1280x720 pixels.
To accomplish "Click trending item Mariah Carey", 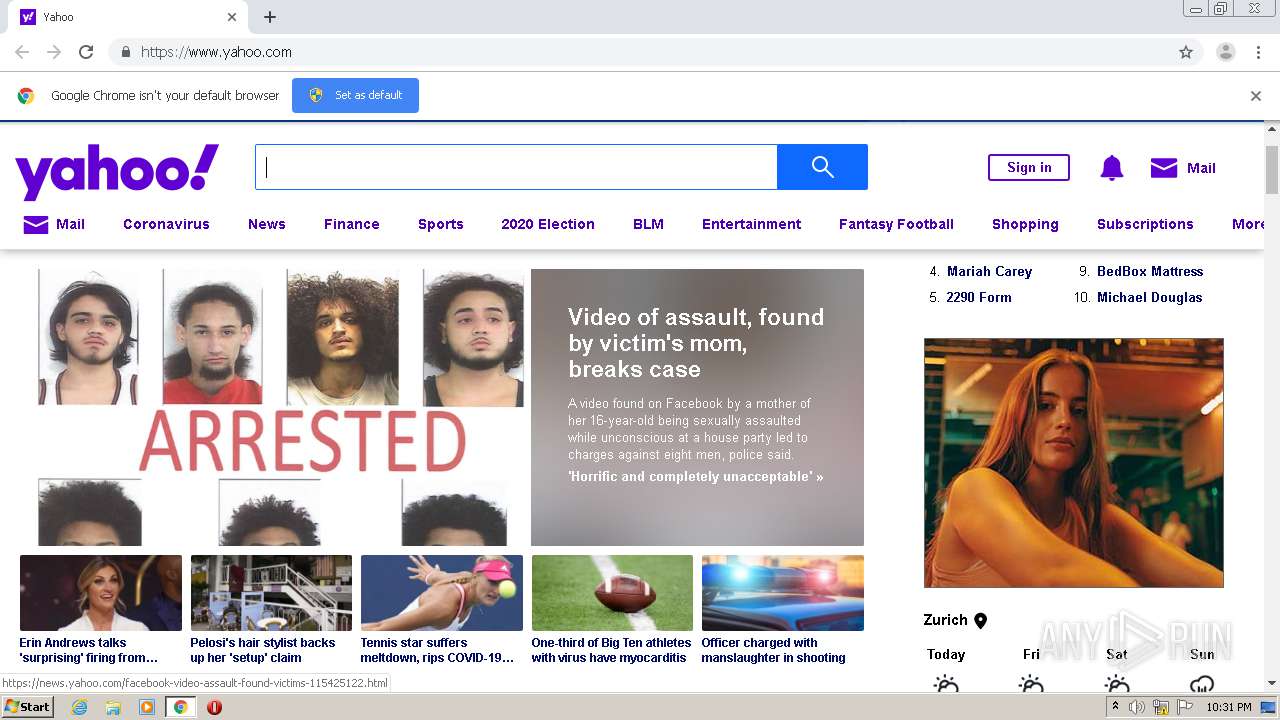I will (989, 271).
